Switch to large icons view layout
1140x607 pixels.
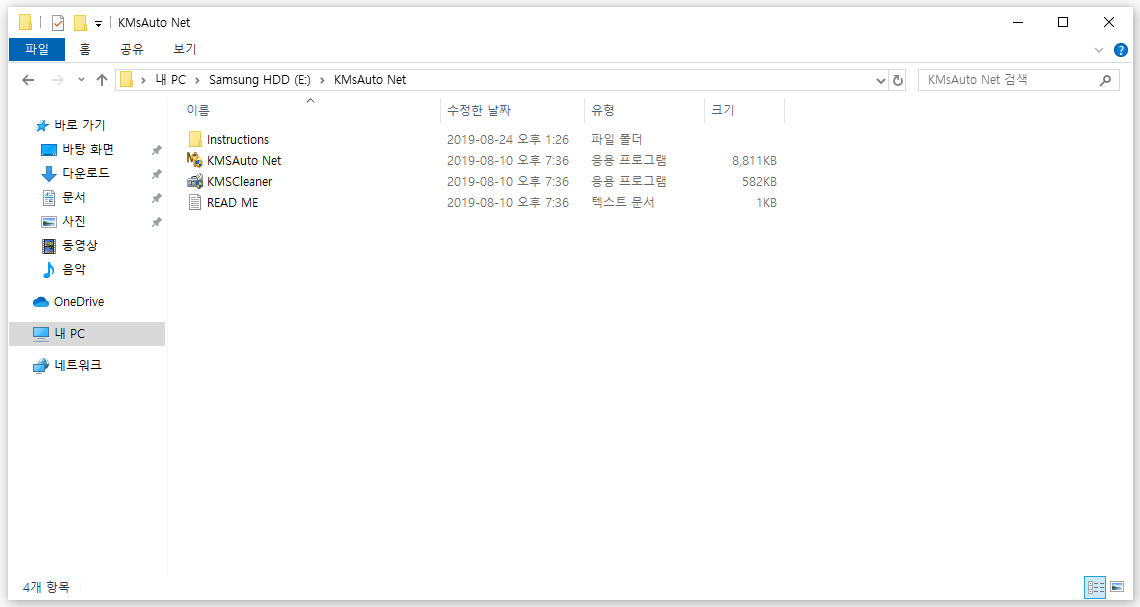click(x=1117, y=587)
